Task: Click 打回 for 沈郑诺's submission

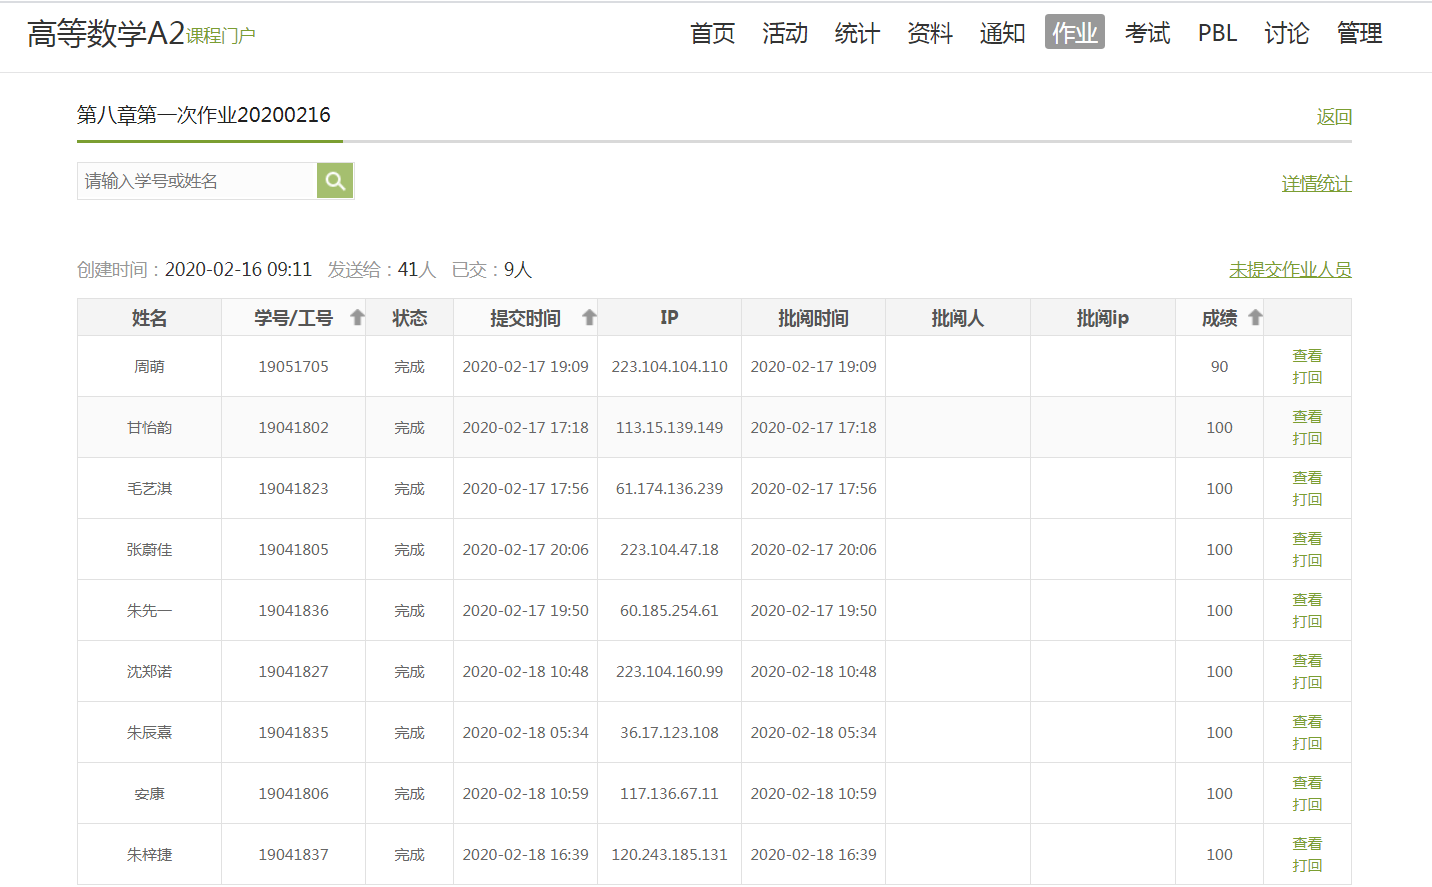Action: [1307, 683]
